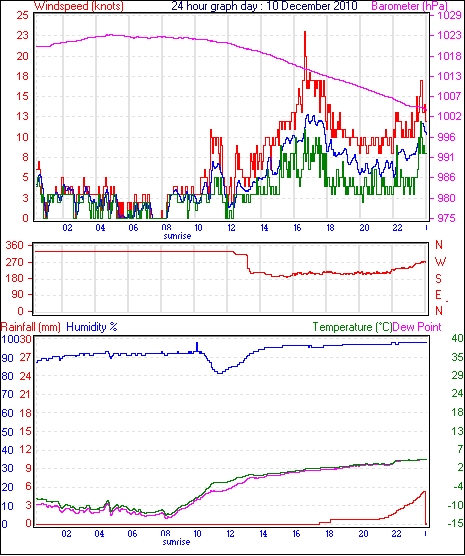Click the Temperature (°C) label
The height and width of the screenshot is (556, 465).
[x=352, y=327]
